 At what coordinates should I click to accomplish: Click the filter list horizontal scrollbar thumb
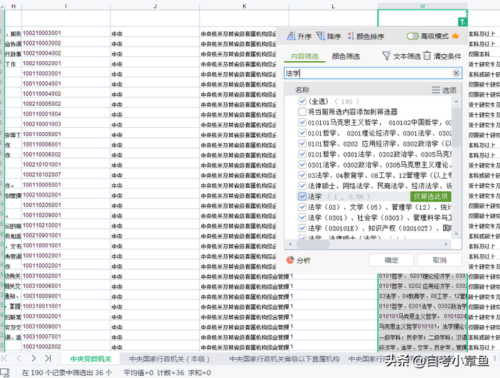313,244
